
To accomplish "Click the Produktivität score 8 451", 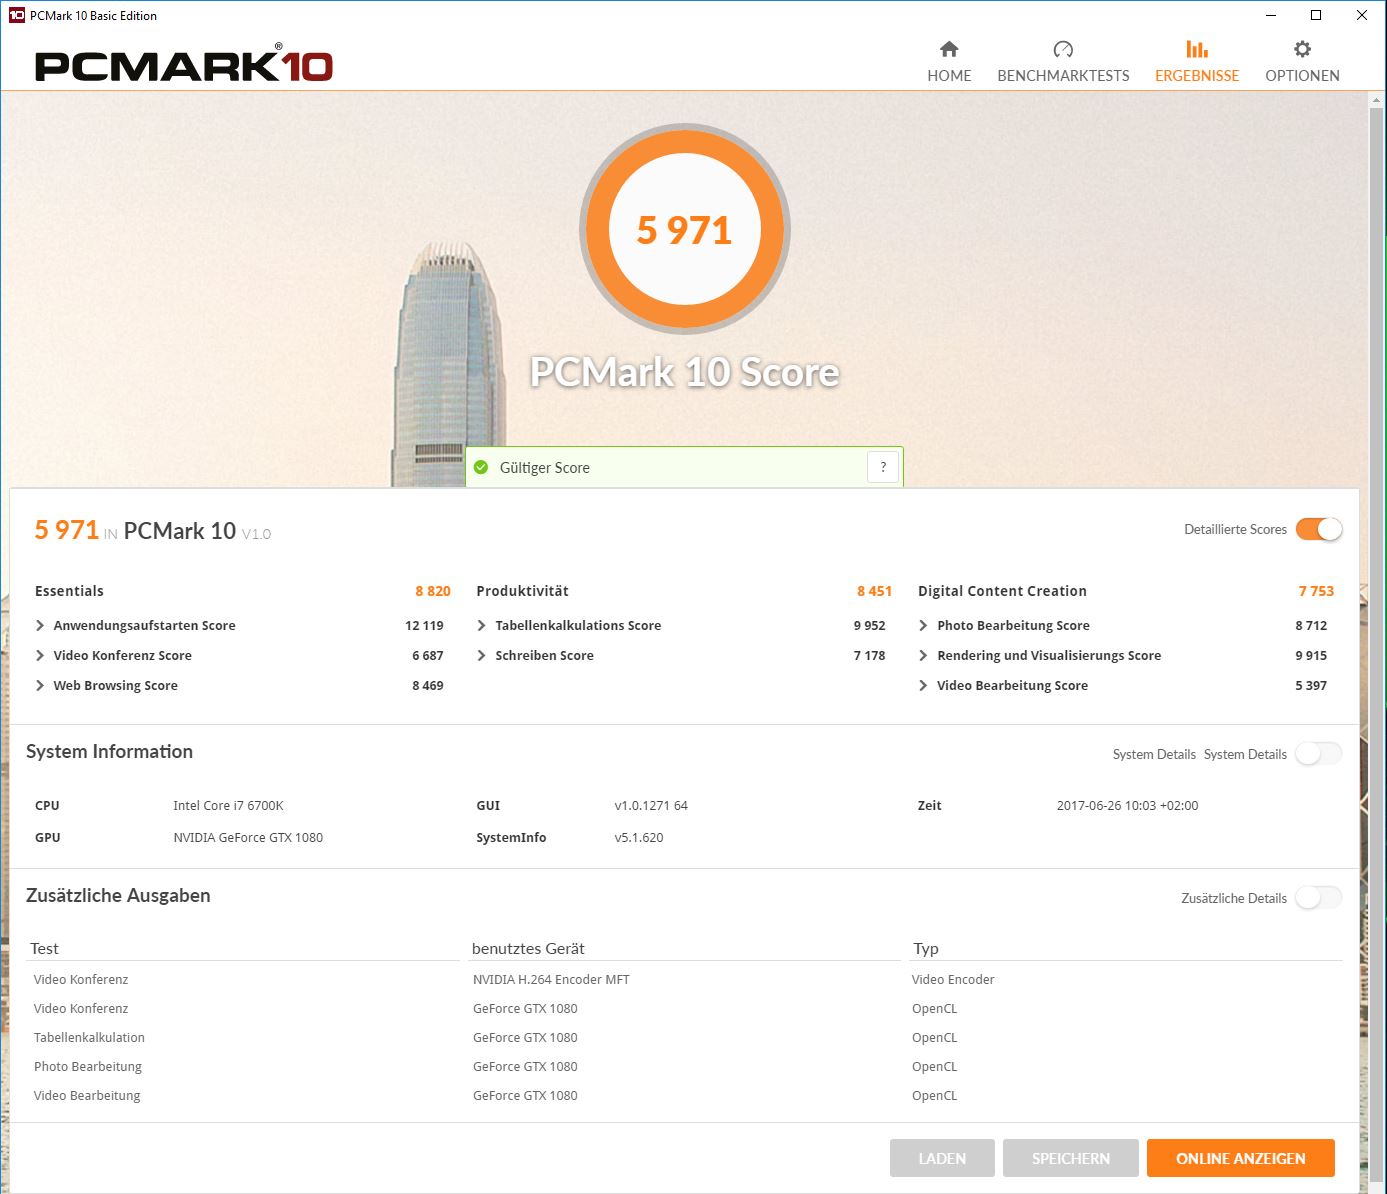I will coord(874,591).
